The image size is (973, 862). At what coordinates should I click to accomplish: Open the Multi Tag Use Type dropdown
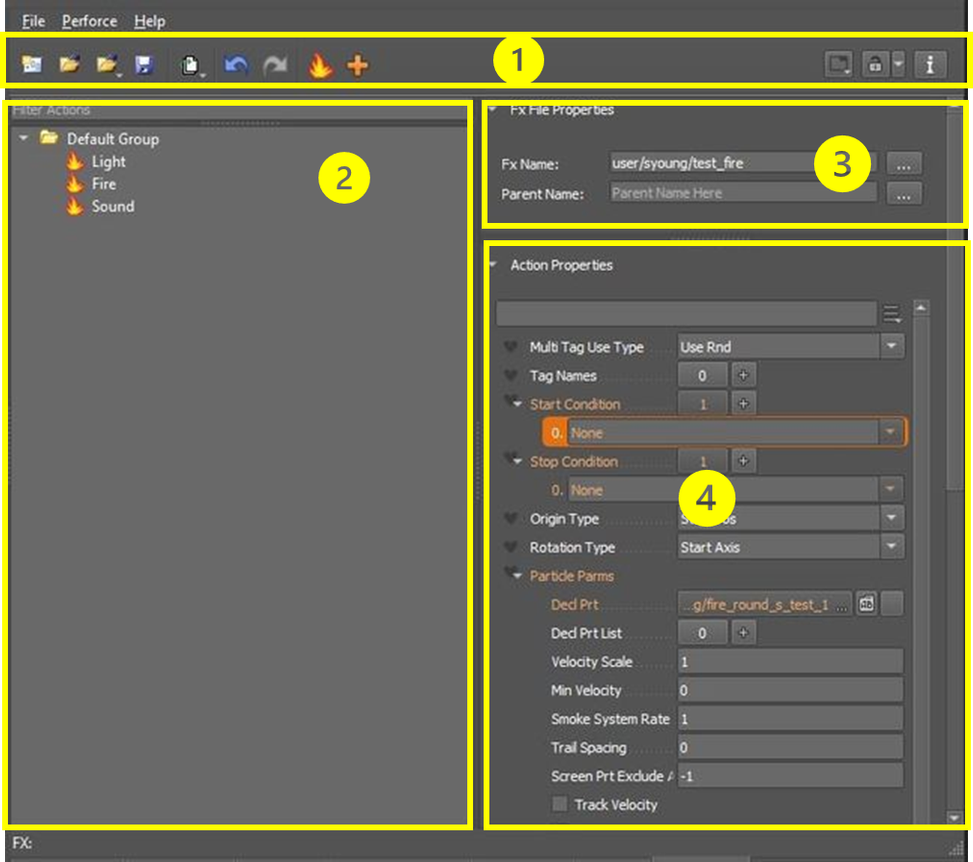click(891, 346)
